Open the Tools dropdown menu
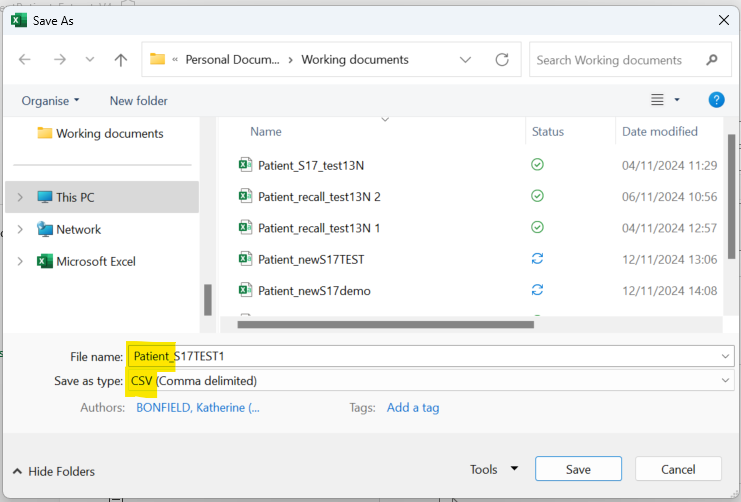Image resolution: width=741 pixels, height=502 pixels. (x=494, y=469)
